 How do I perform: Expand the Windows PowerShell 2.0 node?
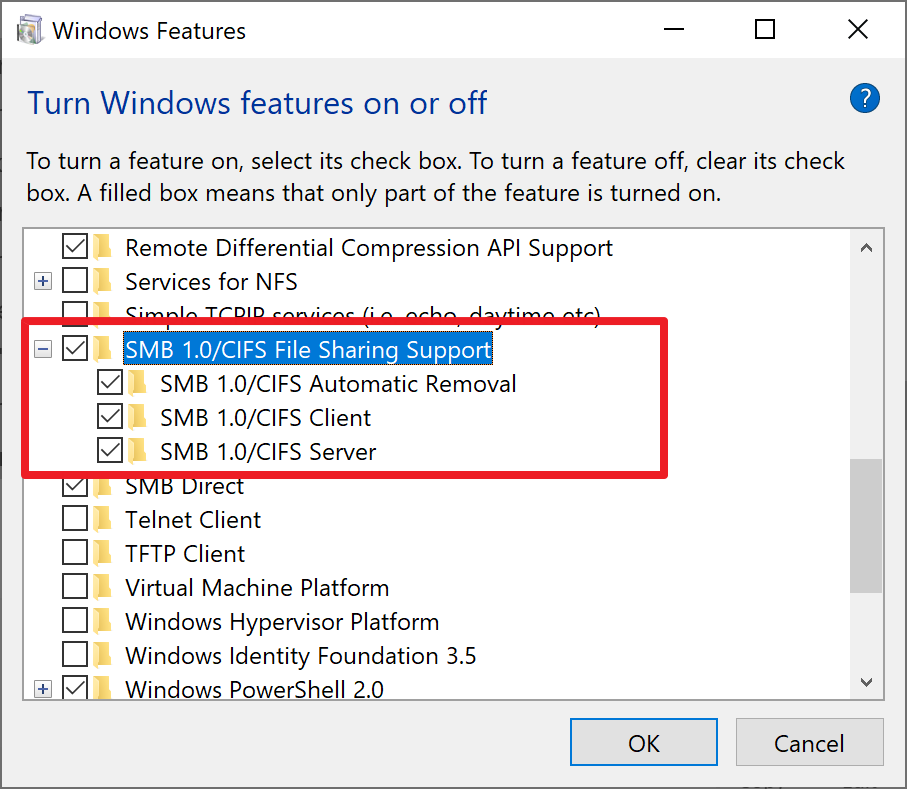click(x=43, y=689)
